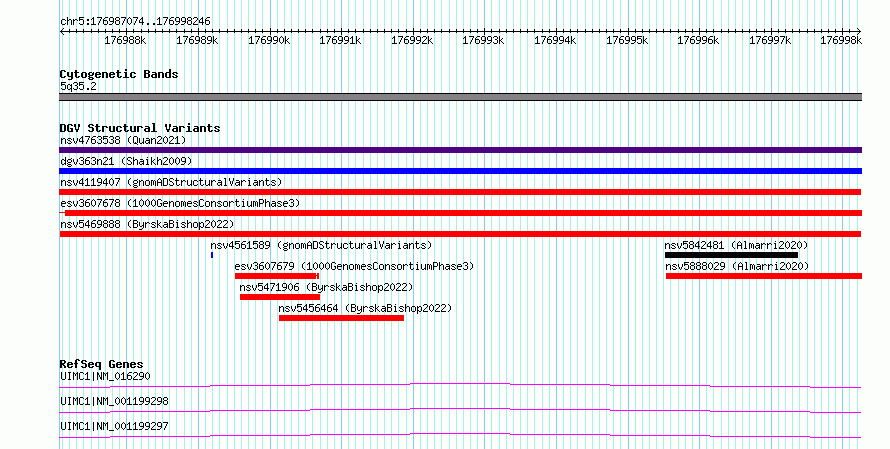Click the nsv5888029 Almarri2020 red bar
The width and height of the screenshot is (890, 449).
point(764,276)
